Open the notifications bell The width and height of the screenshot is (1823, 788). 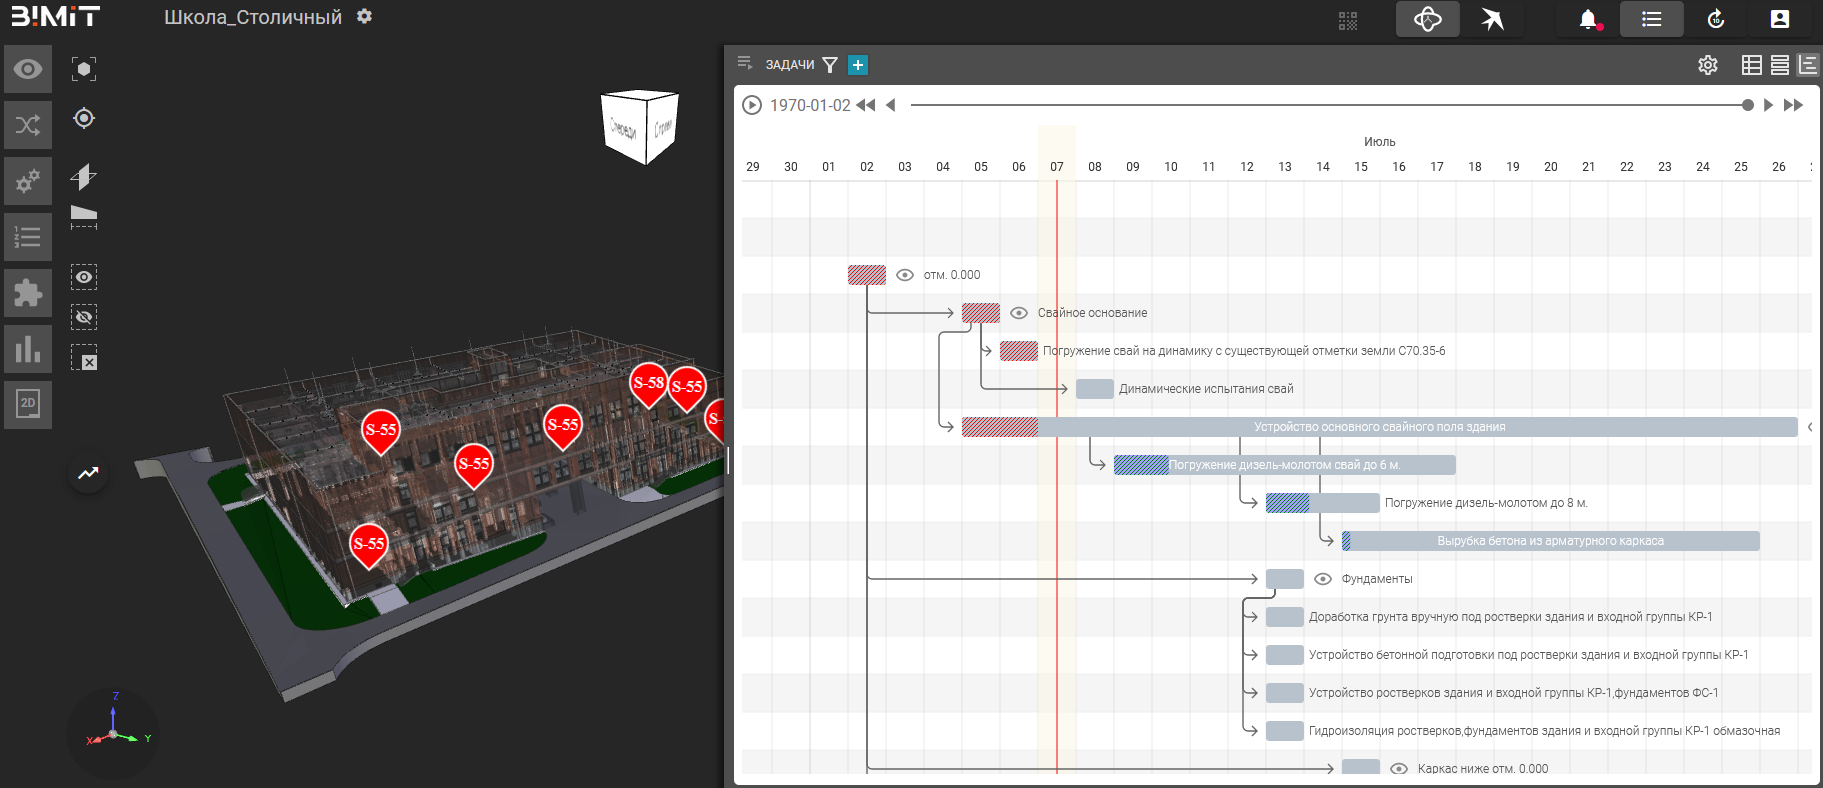[1587, 19]
